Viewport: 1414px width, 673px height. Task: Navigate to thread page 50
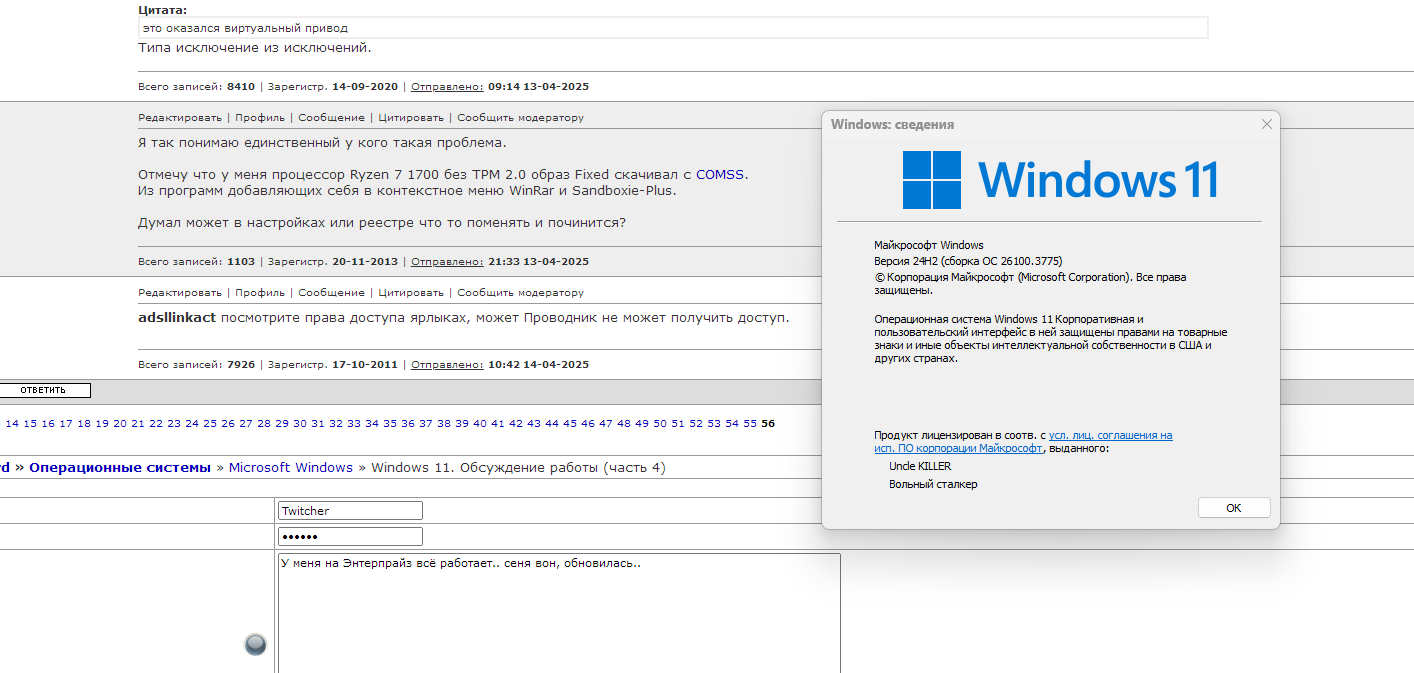tap(660, 424)
